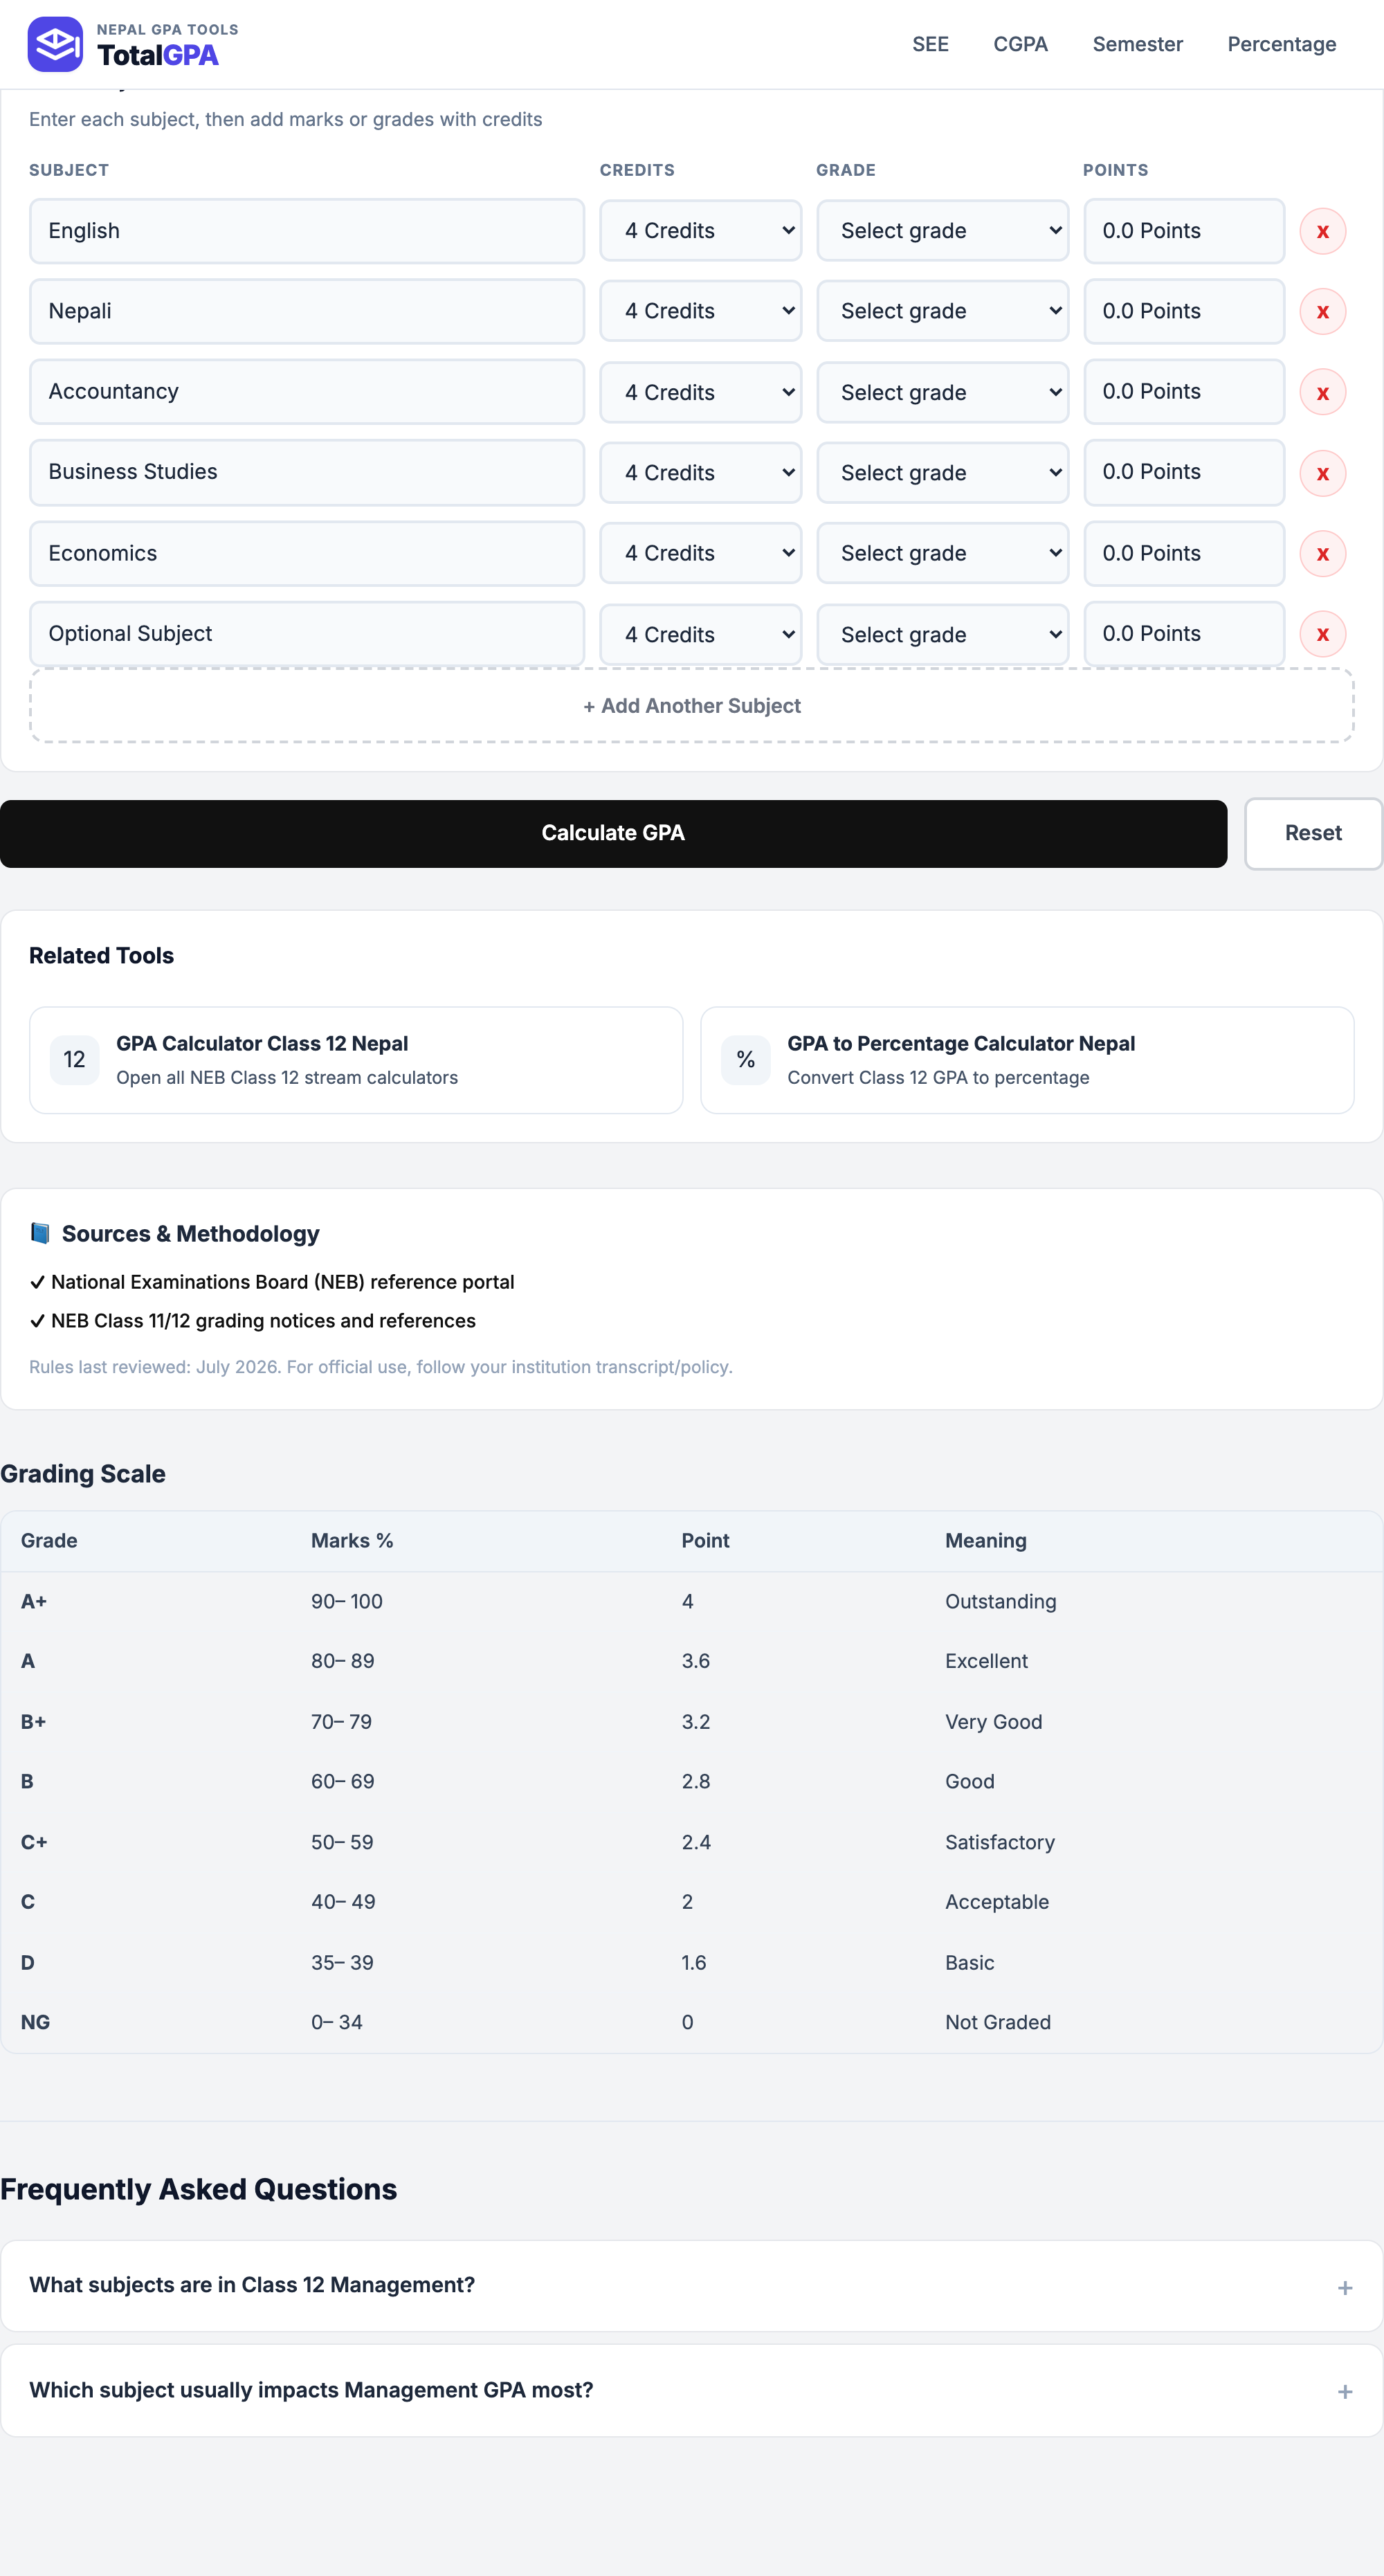The width and height of the screenshot is (1384, 2576).
Task: Click the 'Outstanding' meaning cell
Action: [x=1000, y=1601]
